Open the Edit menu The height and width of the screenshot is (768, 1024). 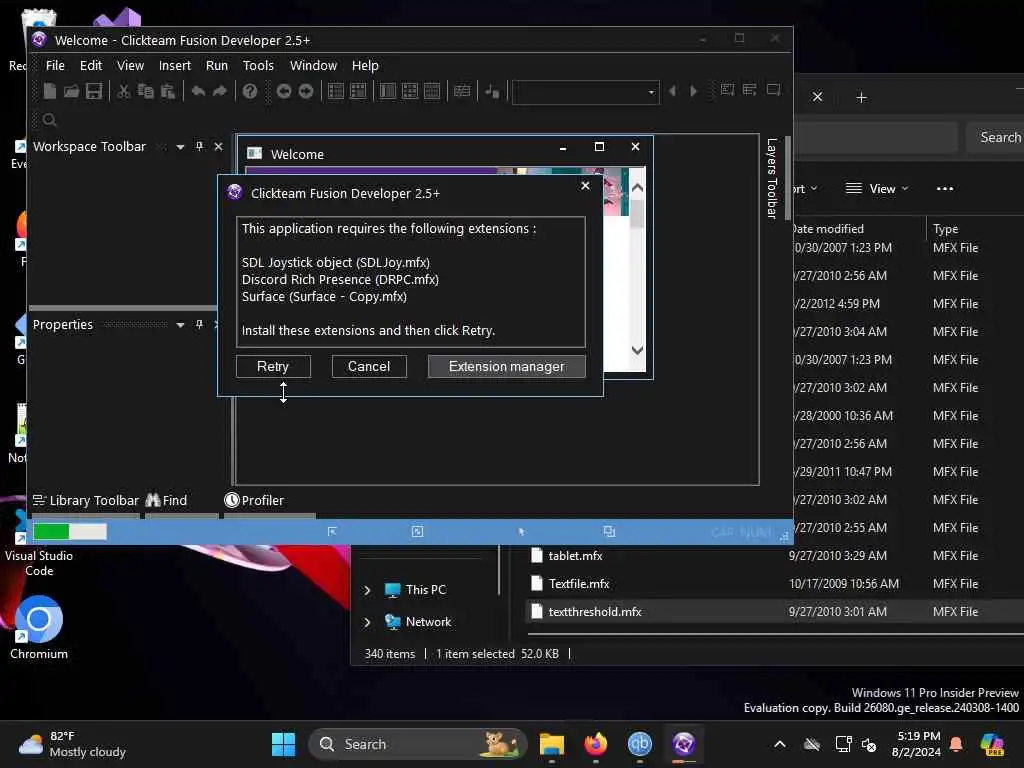point(91,65)
